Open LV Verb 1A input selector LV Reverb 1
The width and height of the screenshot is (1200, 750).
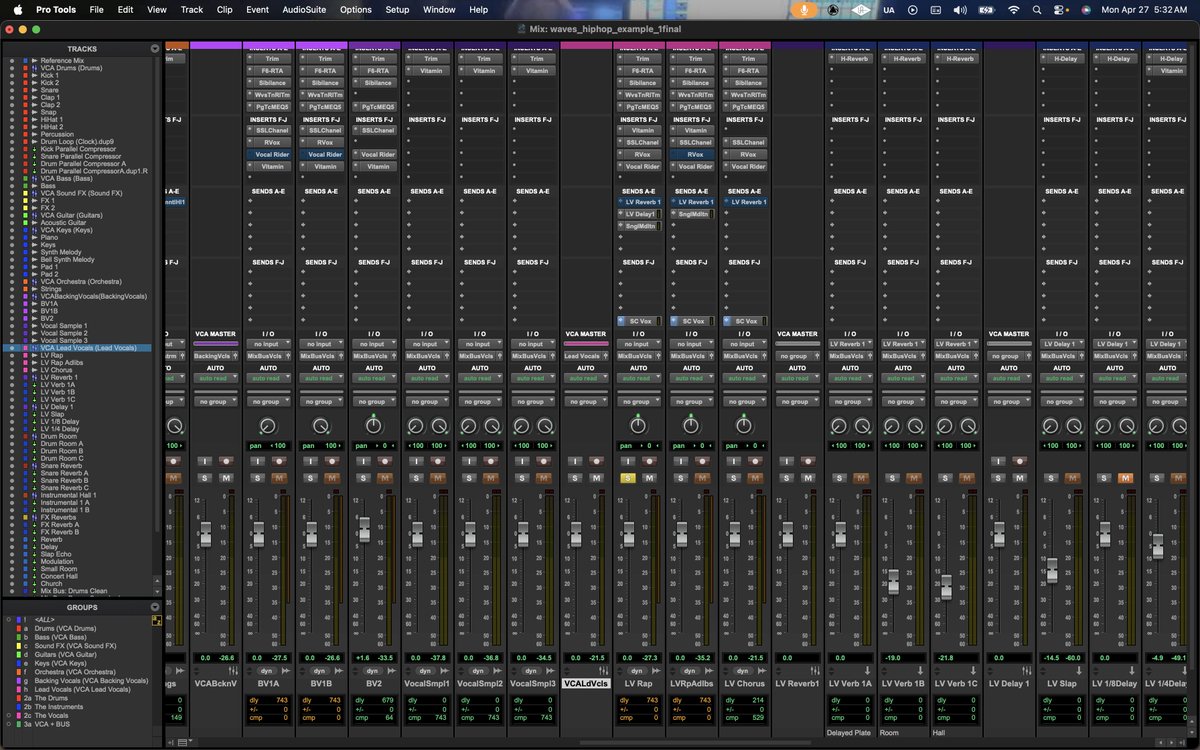[x=850, y=344]
